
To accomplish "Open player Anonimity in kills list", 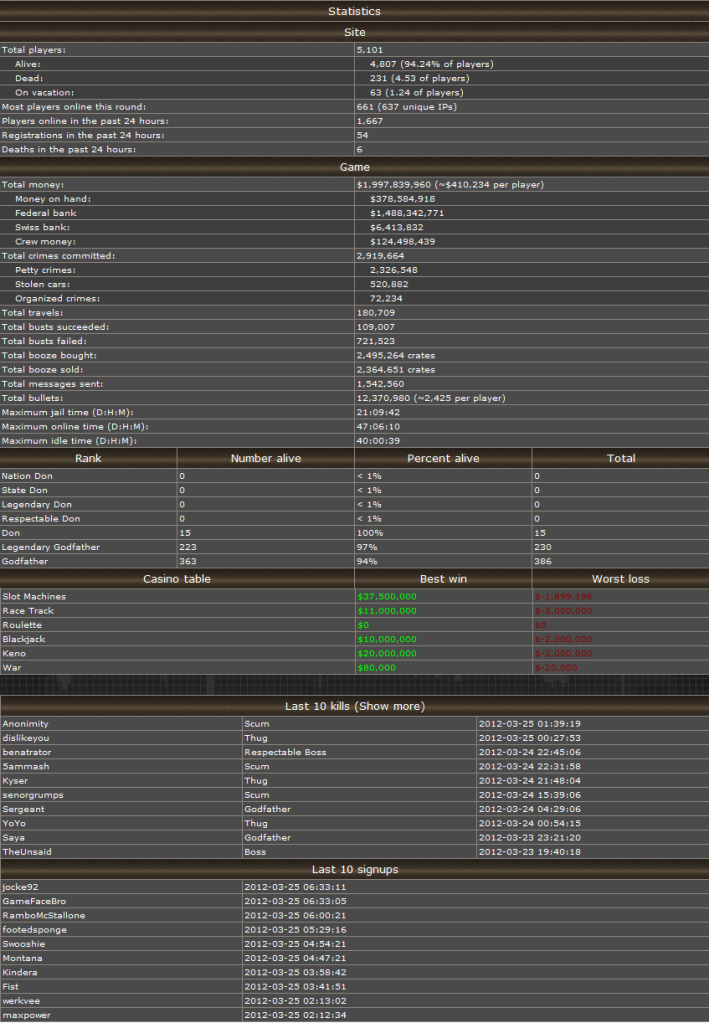I will pos(25,724).
